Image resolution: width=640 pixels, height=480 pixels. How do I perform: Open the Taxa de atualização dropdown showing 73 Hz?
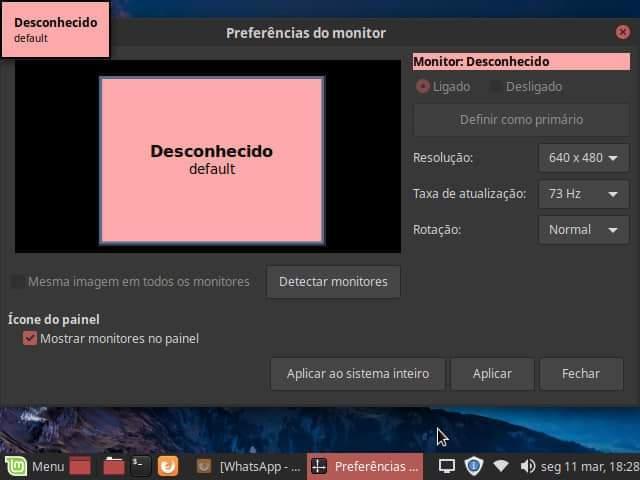pos(584,194)
